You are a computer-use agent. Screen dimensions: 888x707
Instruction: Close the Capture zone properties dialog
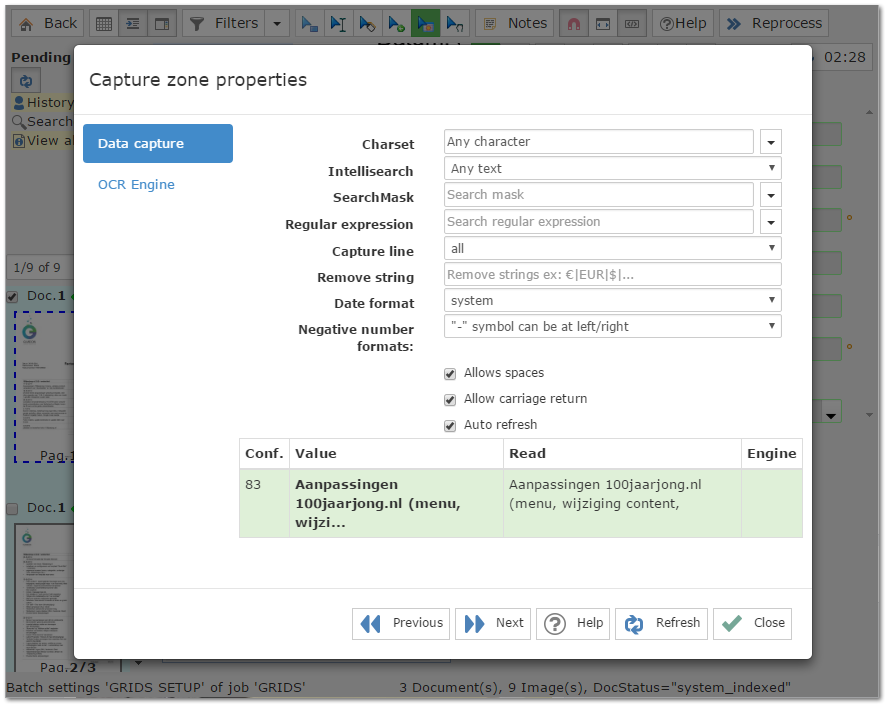(753, 624)
